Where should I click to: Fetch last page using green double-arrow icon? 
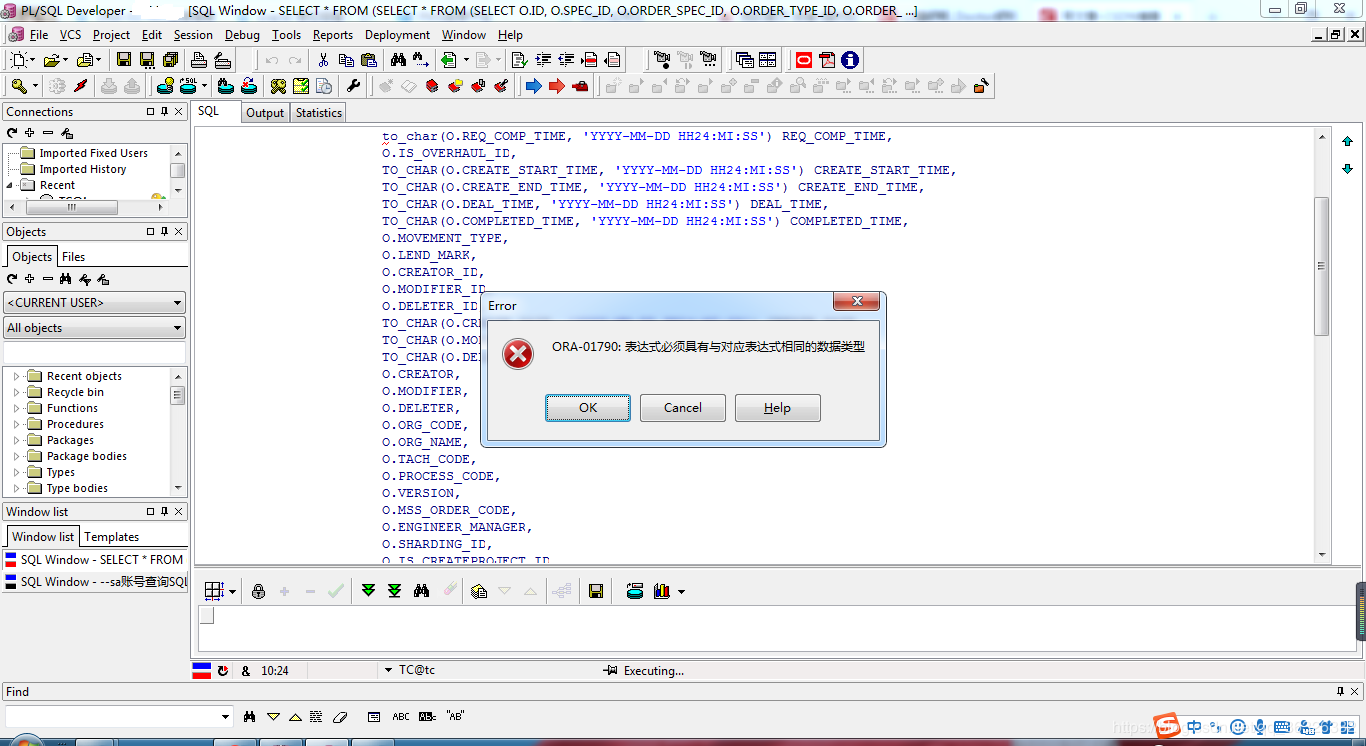(x=394, y=590)
